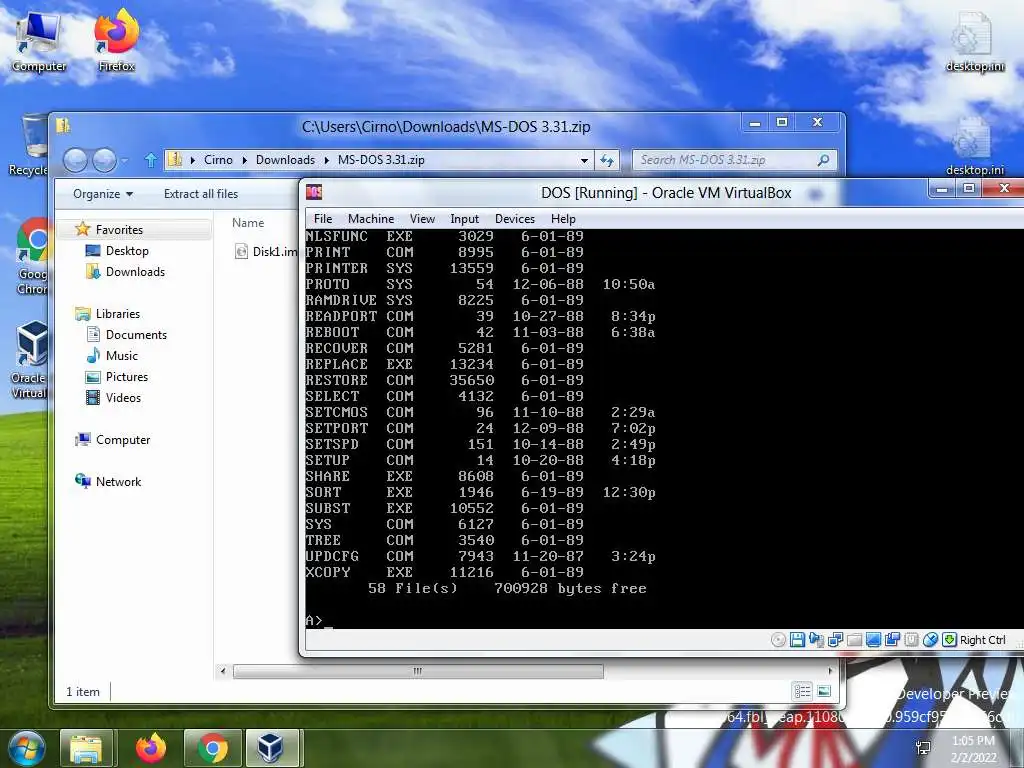Image resolution: width=1024 pixels, height=768 pixels.
Task: Open the VirtualBox Help menu
Action: pos(563,219)
